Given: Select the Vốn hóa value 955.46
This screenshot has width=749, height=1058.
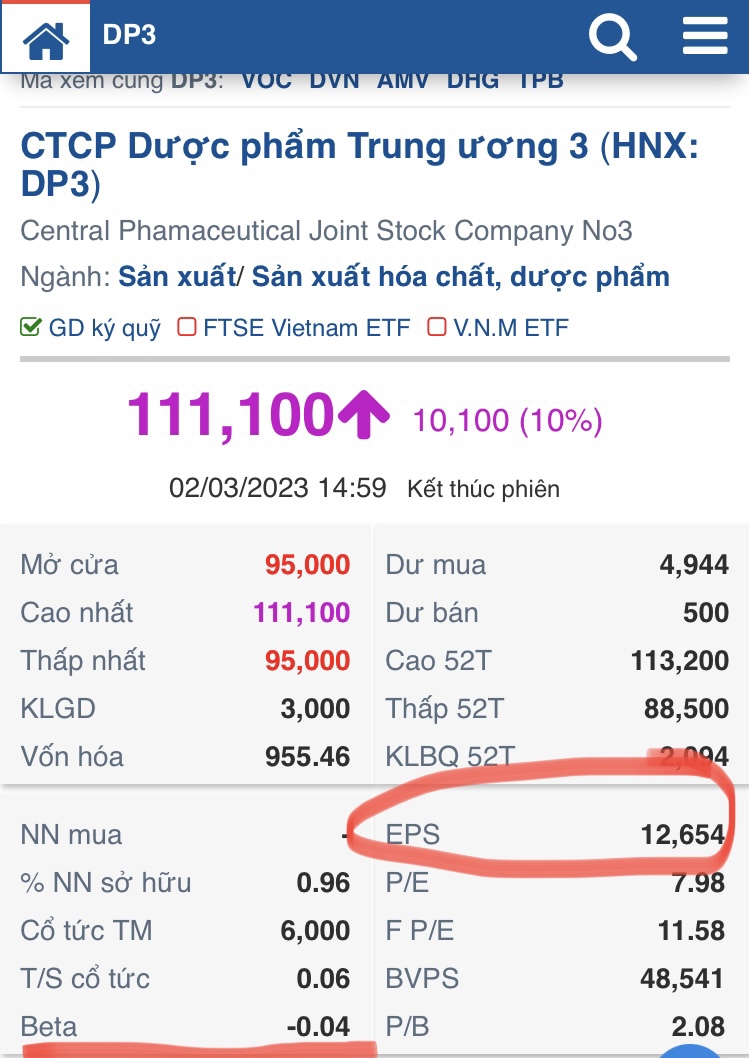Looking at the screenshot, I should point(307,757).
